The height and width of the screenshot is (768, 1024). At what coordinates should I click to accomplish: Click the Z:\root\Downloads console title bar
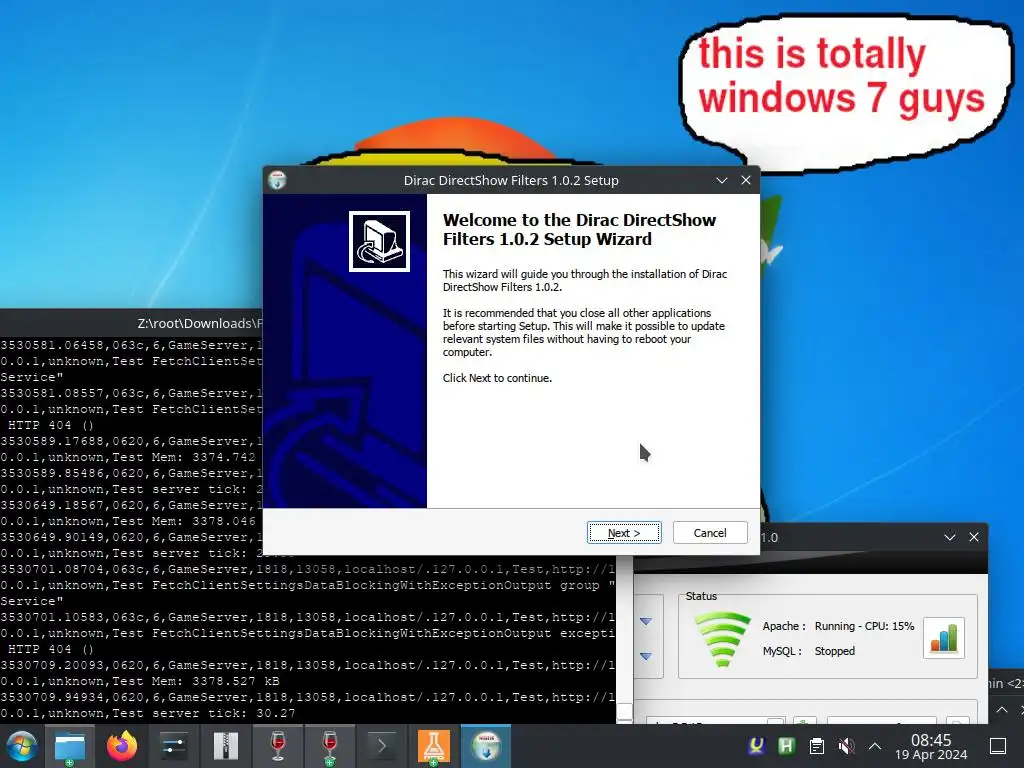[x=131, y=323]
